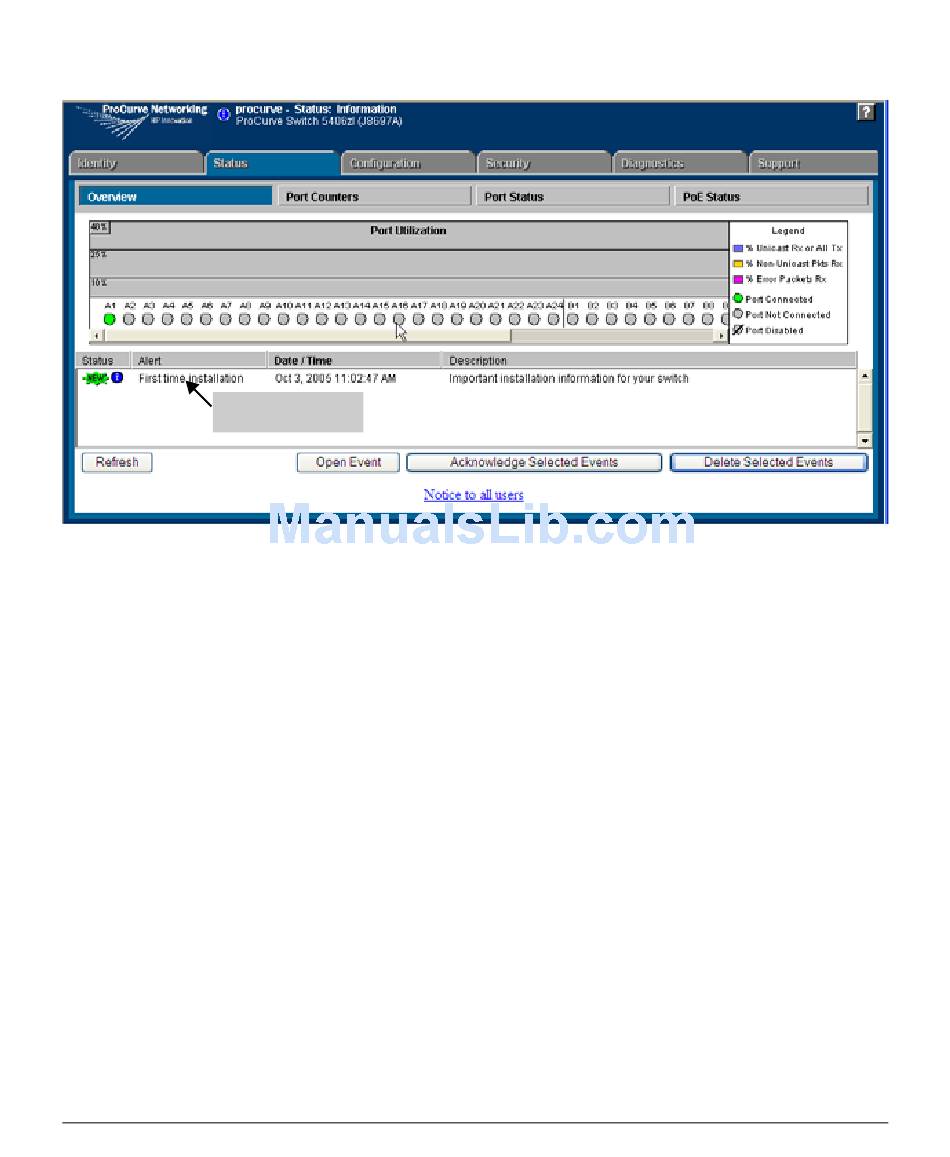Select port A6 indicator
The image size is (950, 1157).
pos(206,319)
